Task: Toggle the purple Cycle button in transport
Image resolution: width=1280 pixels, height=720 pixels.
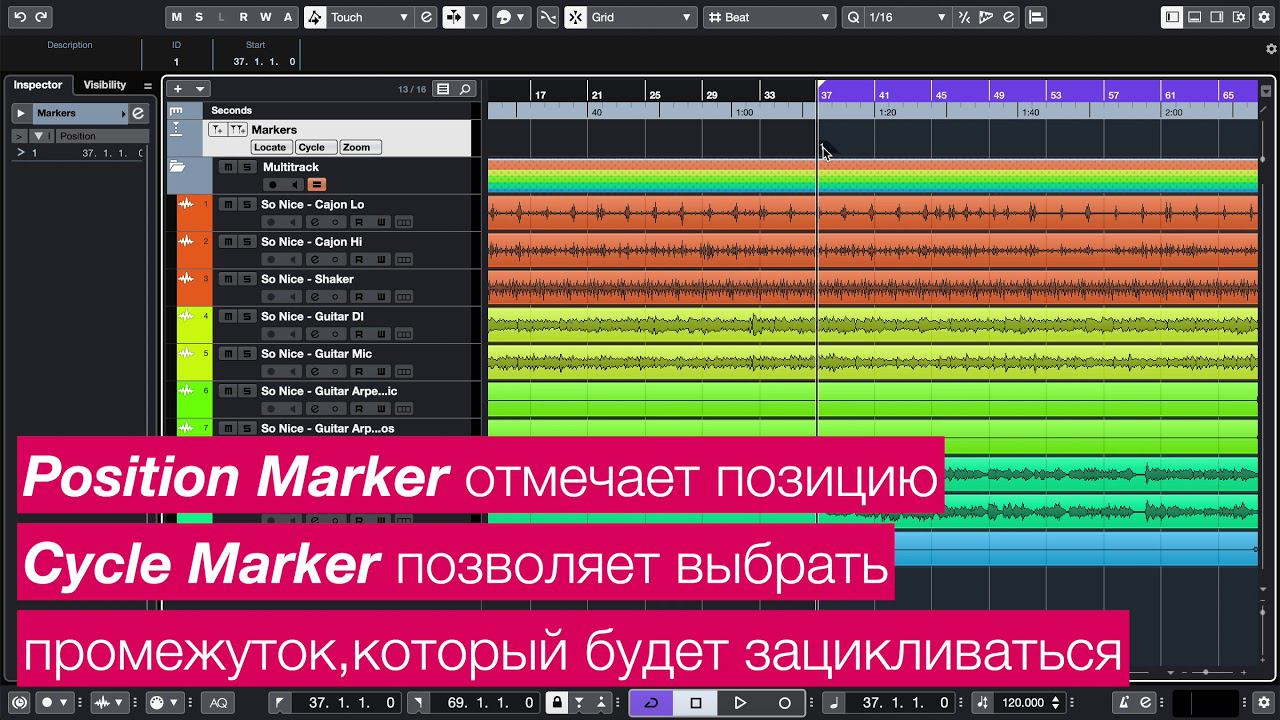Action: (x=651, y=703)
